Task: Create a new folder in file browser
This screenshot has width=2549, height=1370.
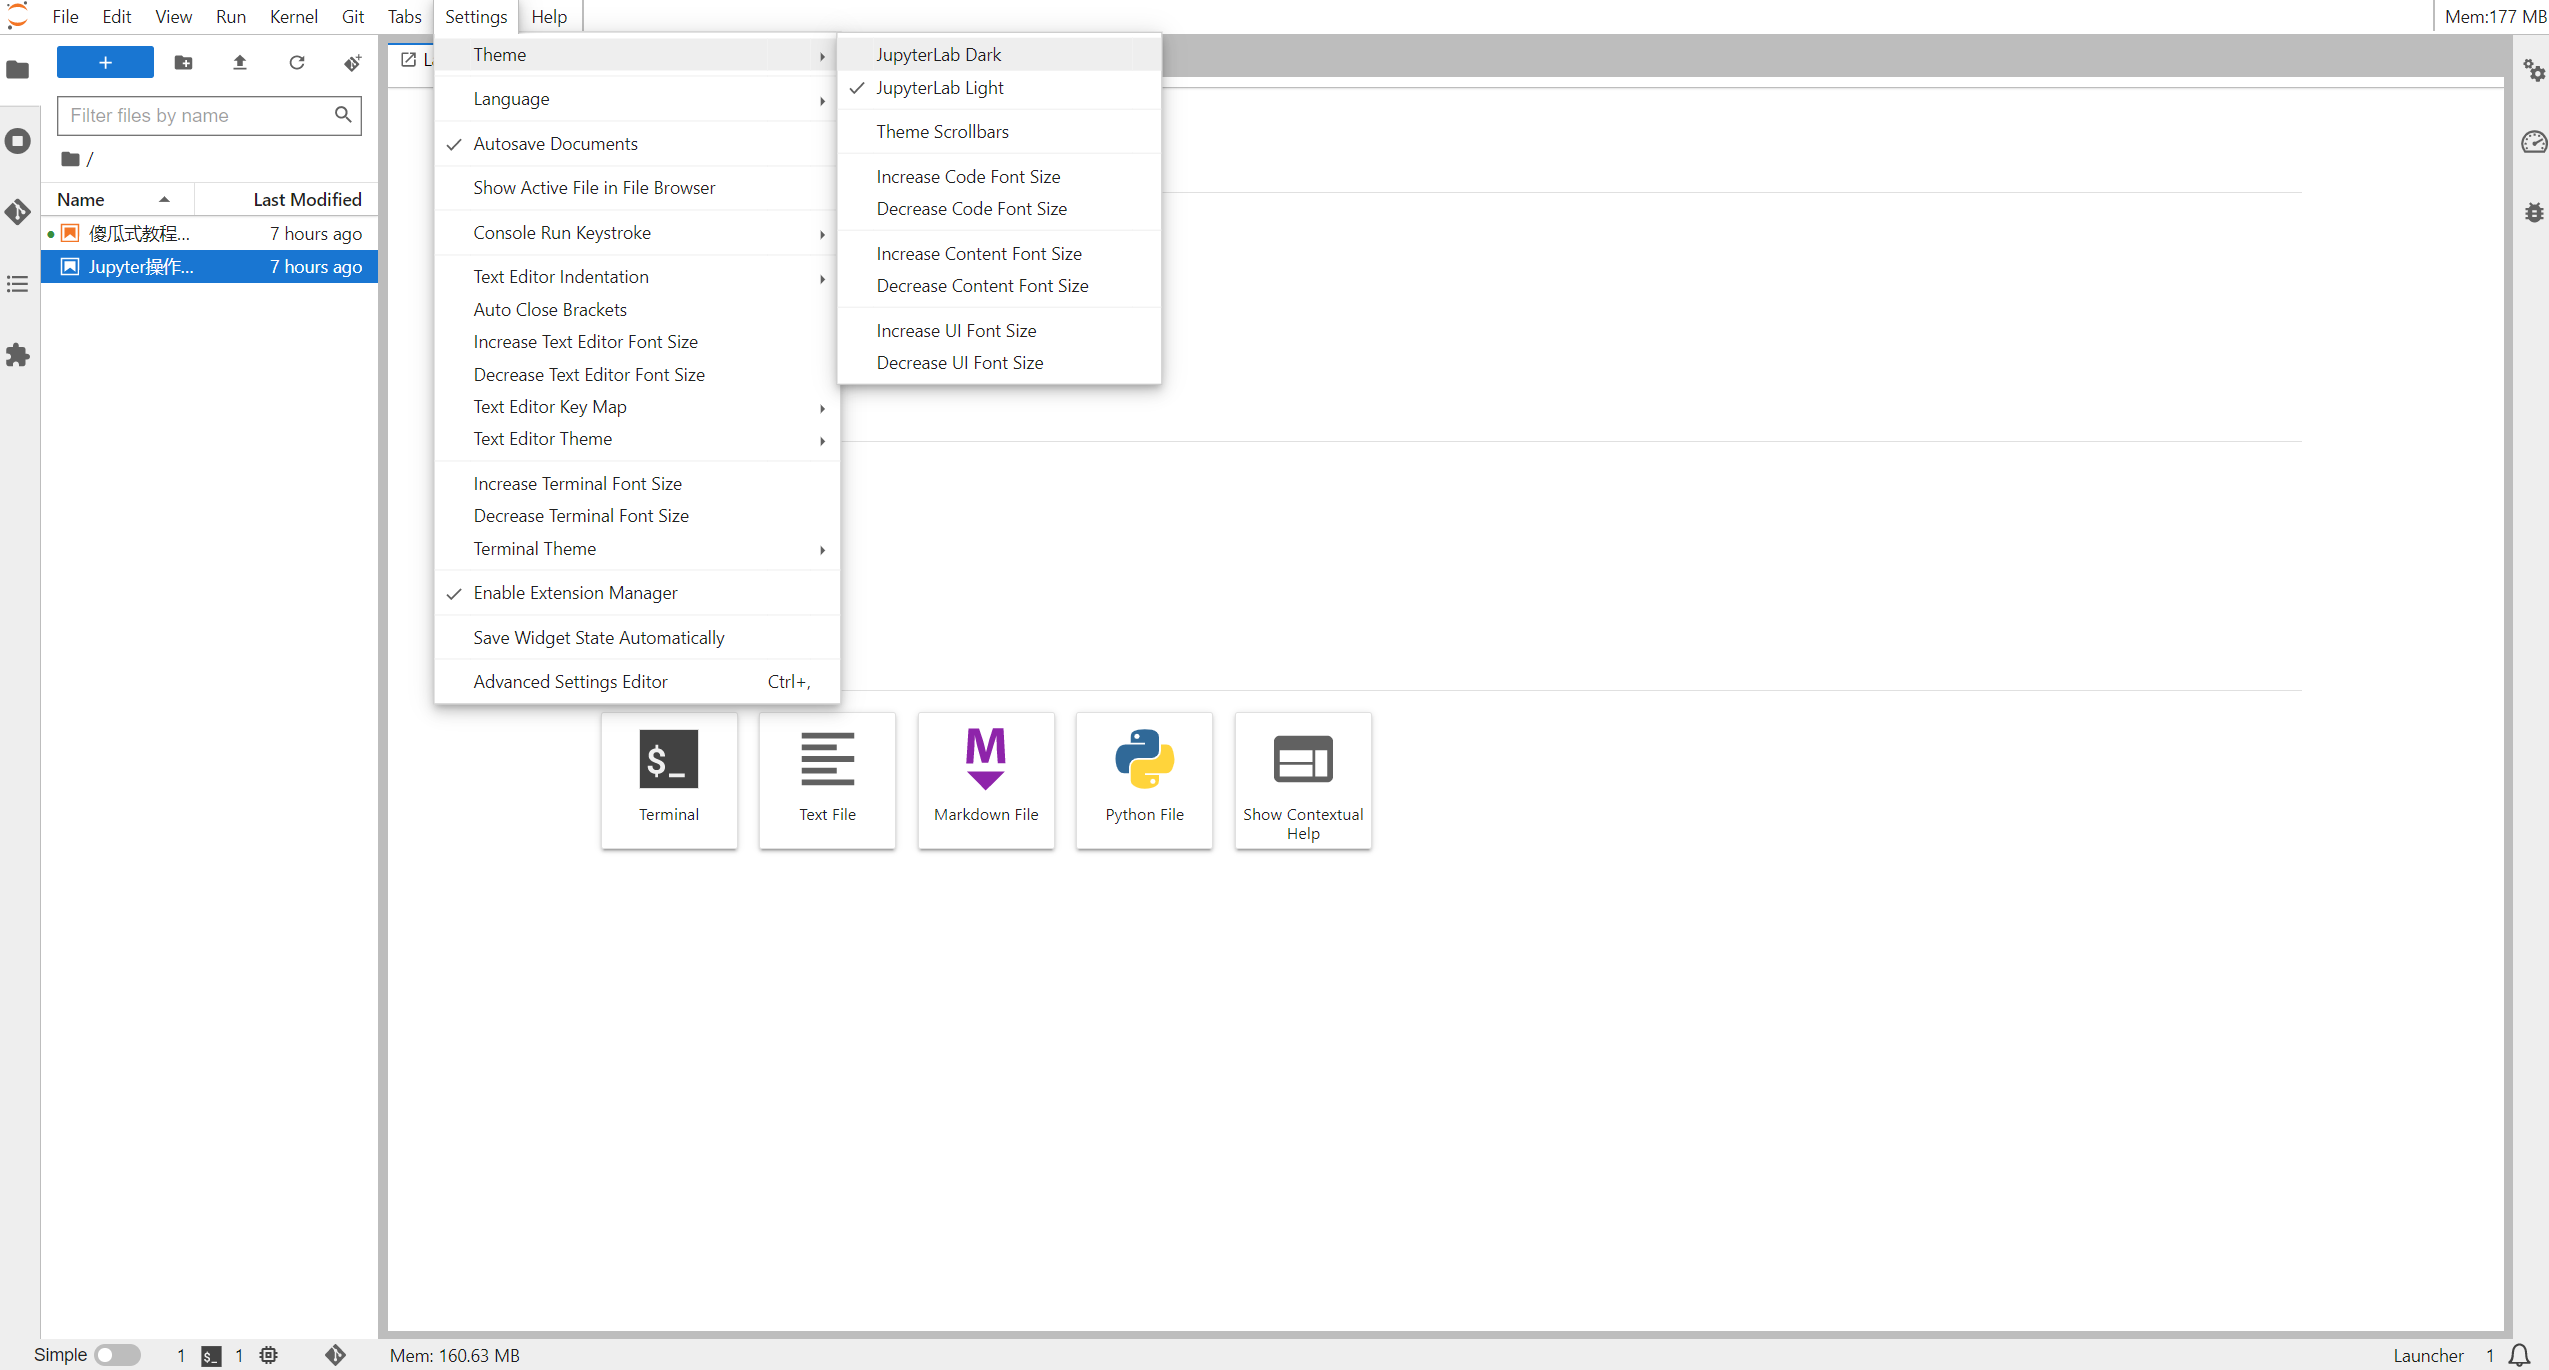Action: click(x=184, y=62)
